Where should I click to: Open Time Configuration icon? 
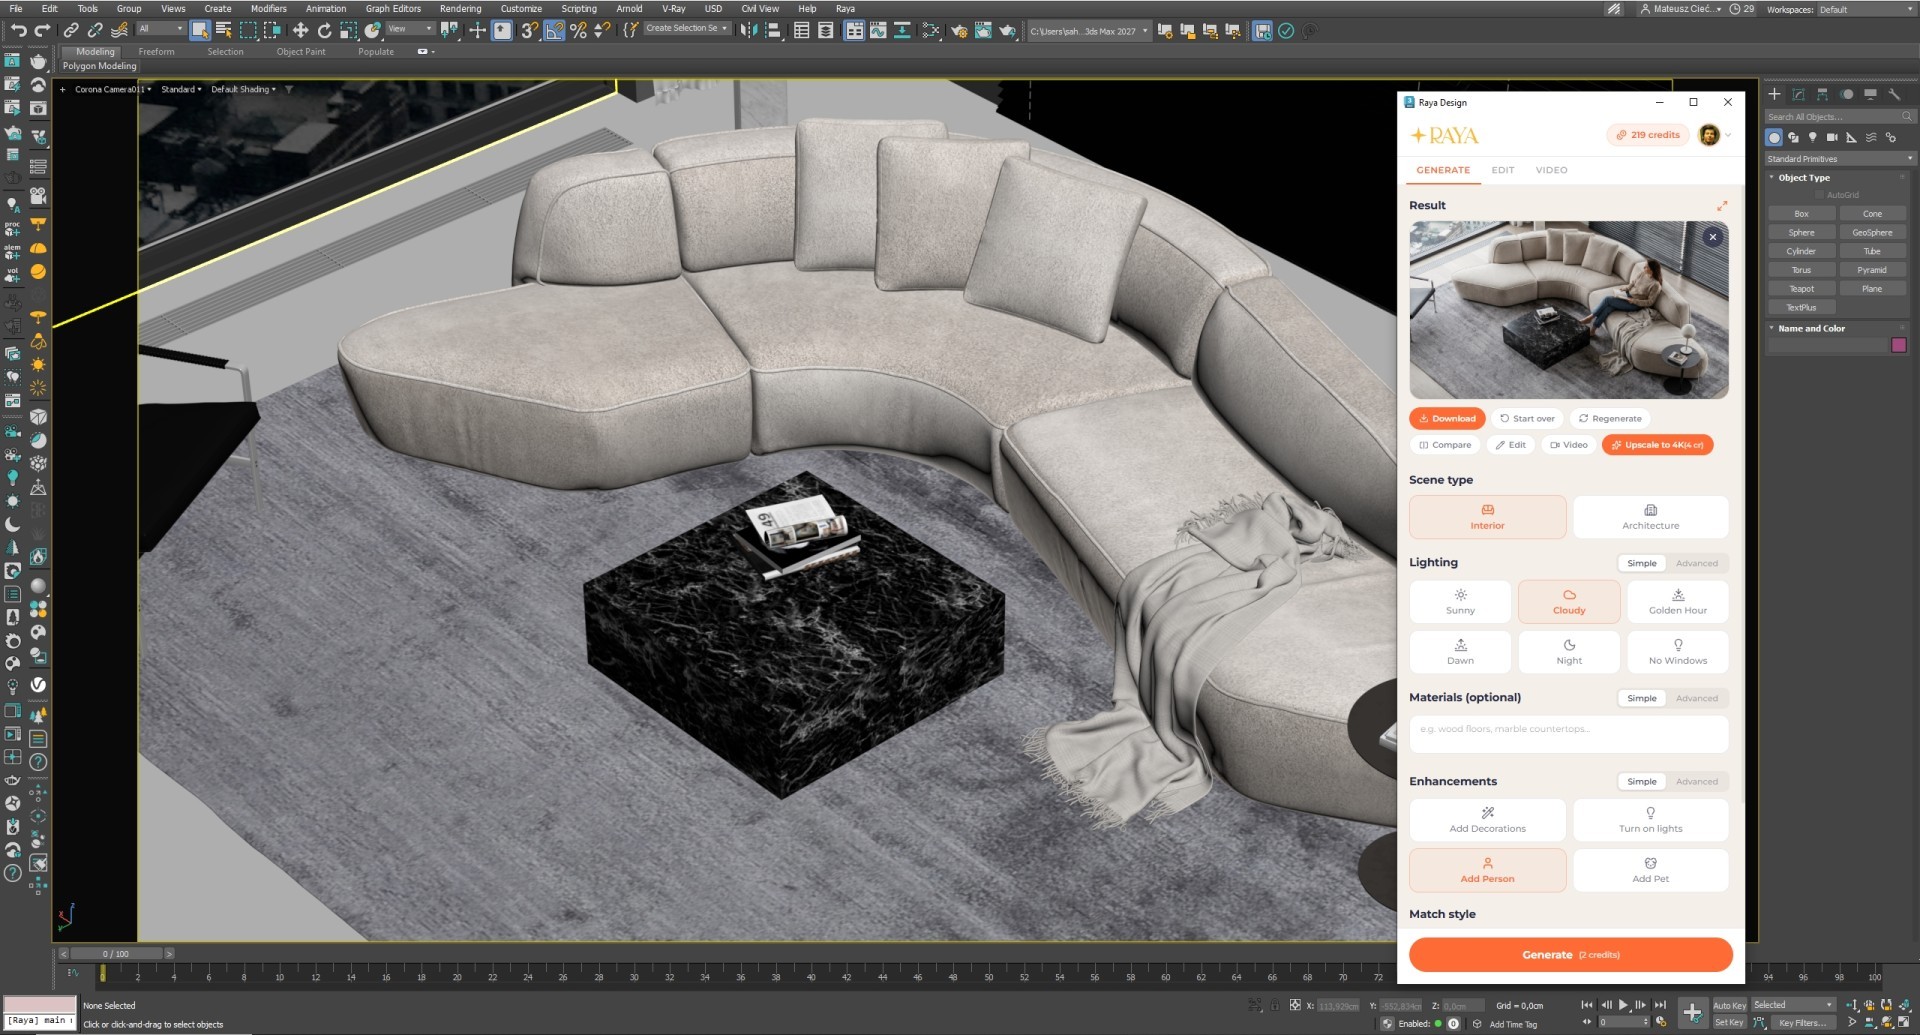tap(1661, 1022)
